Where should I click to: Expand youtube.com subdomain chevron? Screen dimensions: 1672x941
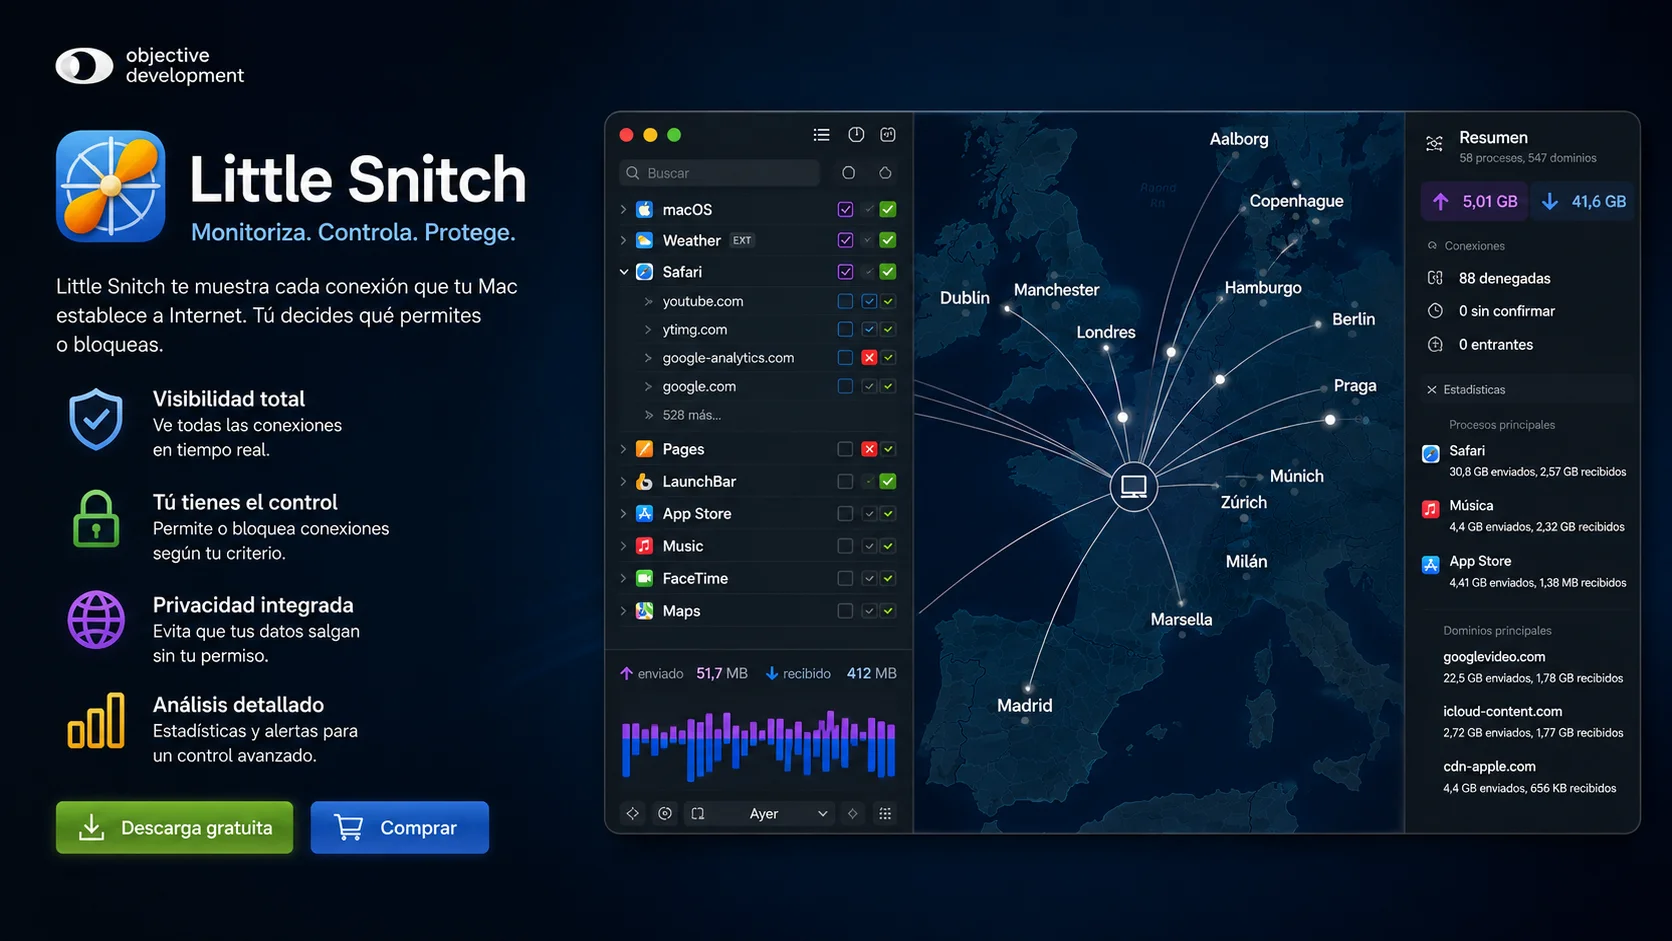click(x=648, y=301)
